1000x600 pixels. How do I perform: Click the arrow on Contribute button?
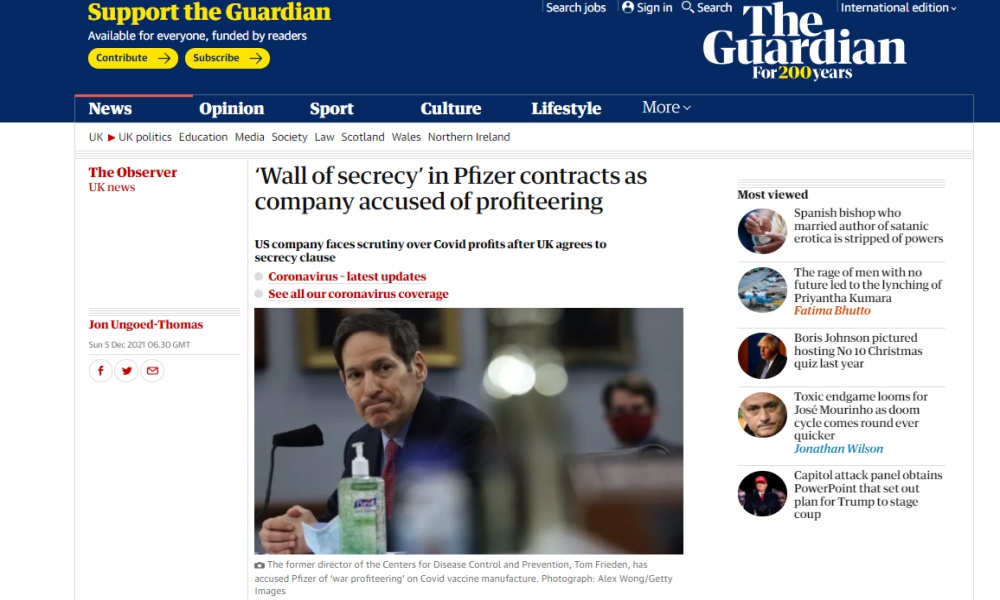click(x=164, y=58)
